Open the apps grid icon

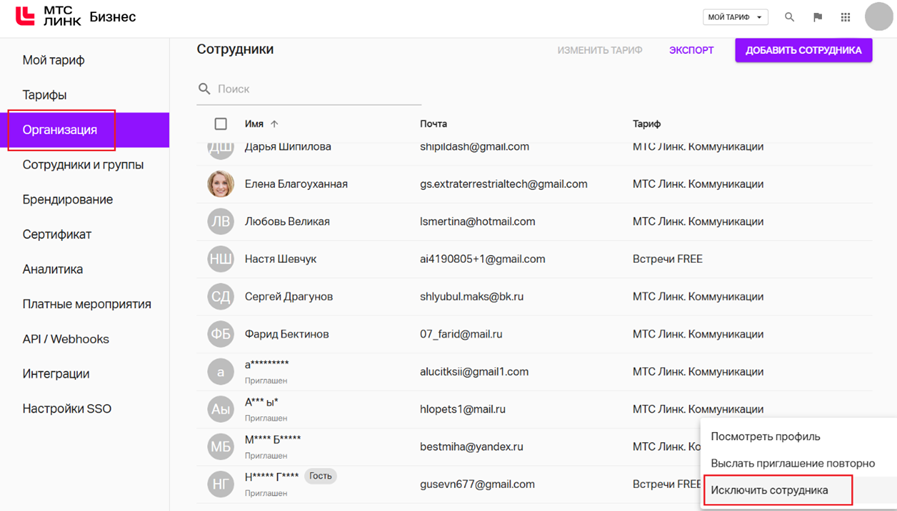pos(845,17)
